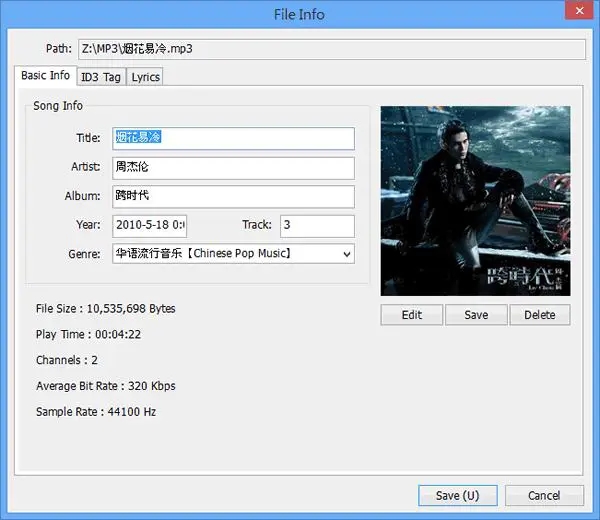Image resolution: width=600 pixels, height=520 pixels.
Task: Open the Lyrics tab
Action: [x=145, y=77]
